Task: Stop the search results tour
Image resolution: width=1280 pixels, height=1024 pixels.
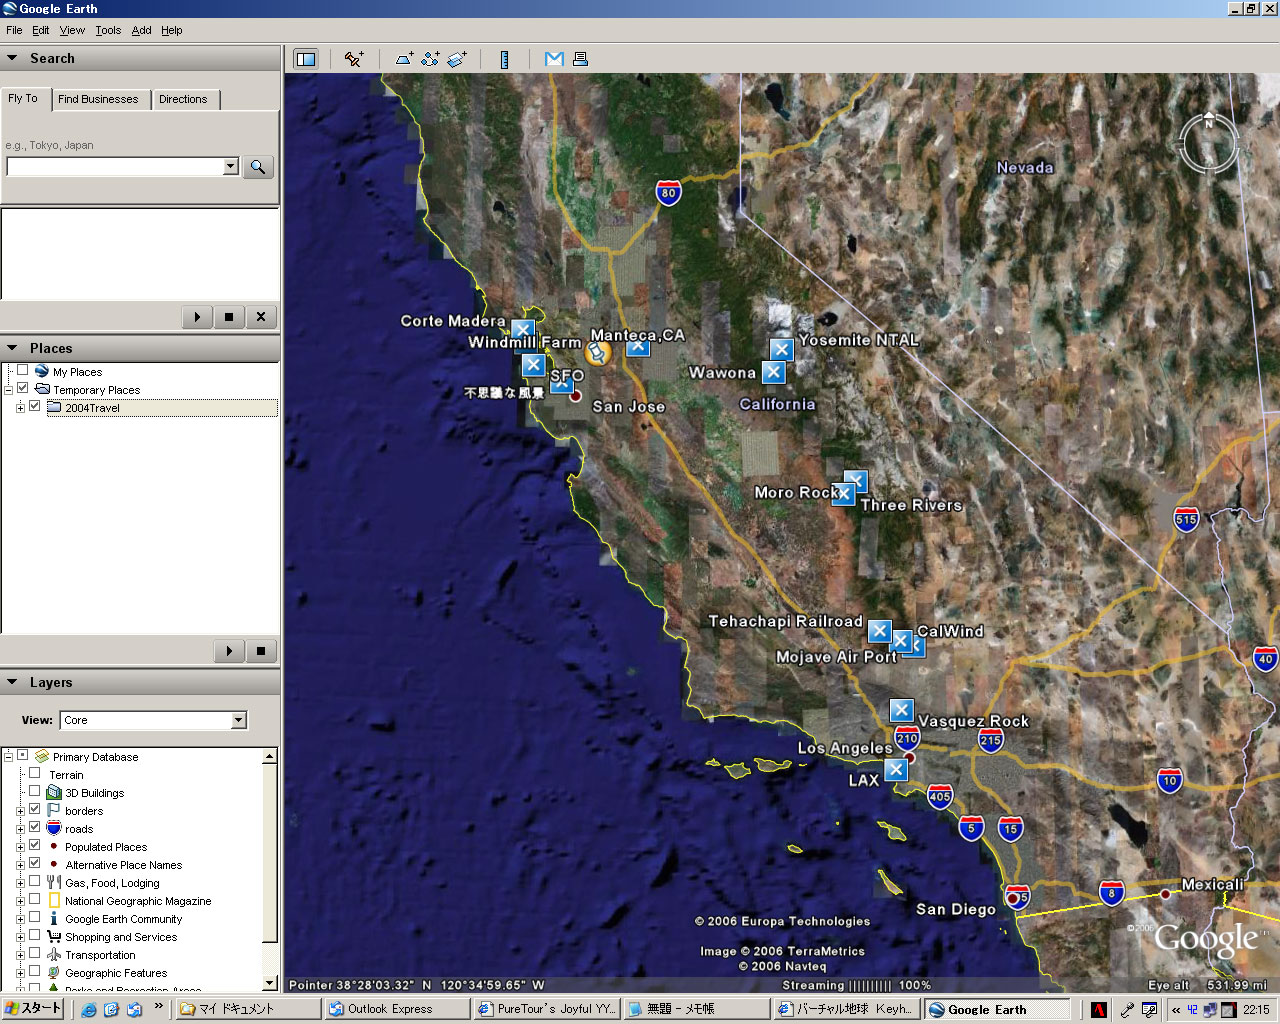Action: [229, 317]
